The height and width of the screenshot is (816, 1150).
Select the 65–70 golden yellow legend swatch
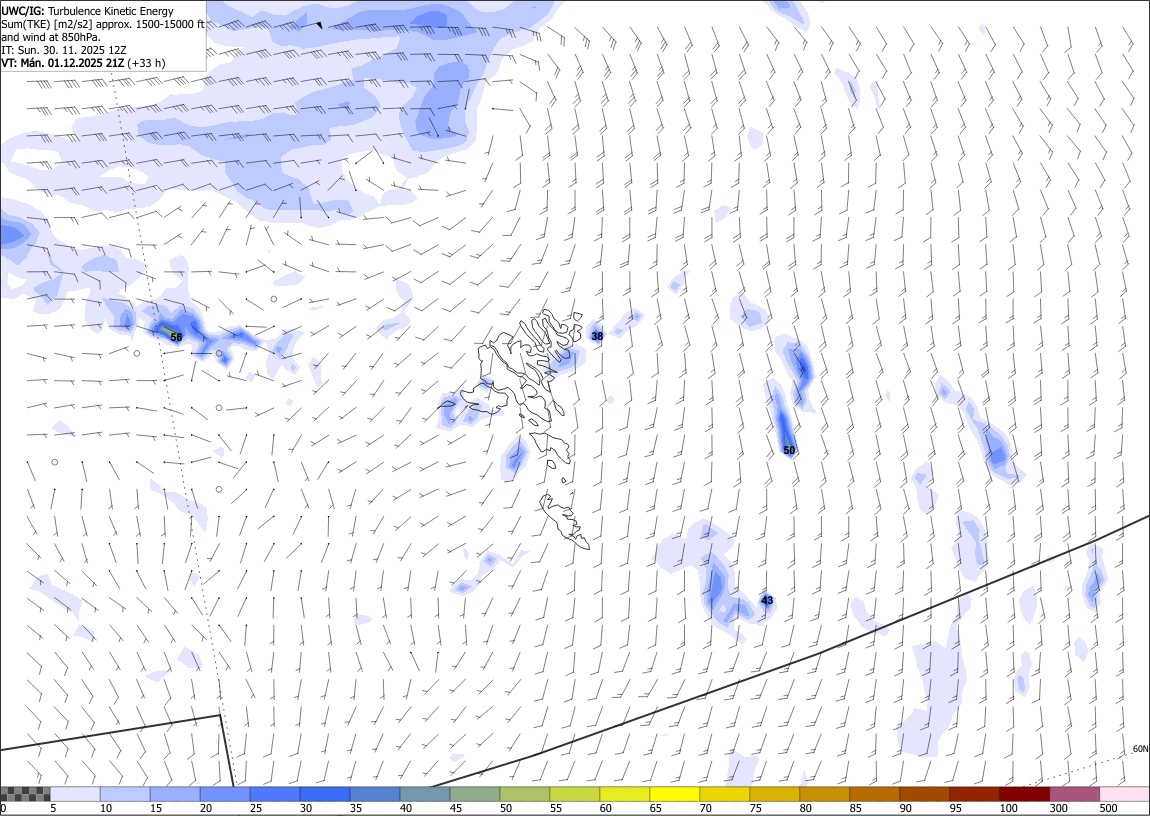point(675,794)
